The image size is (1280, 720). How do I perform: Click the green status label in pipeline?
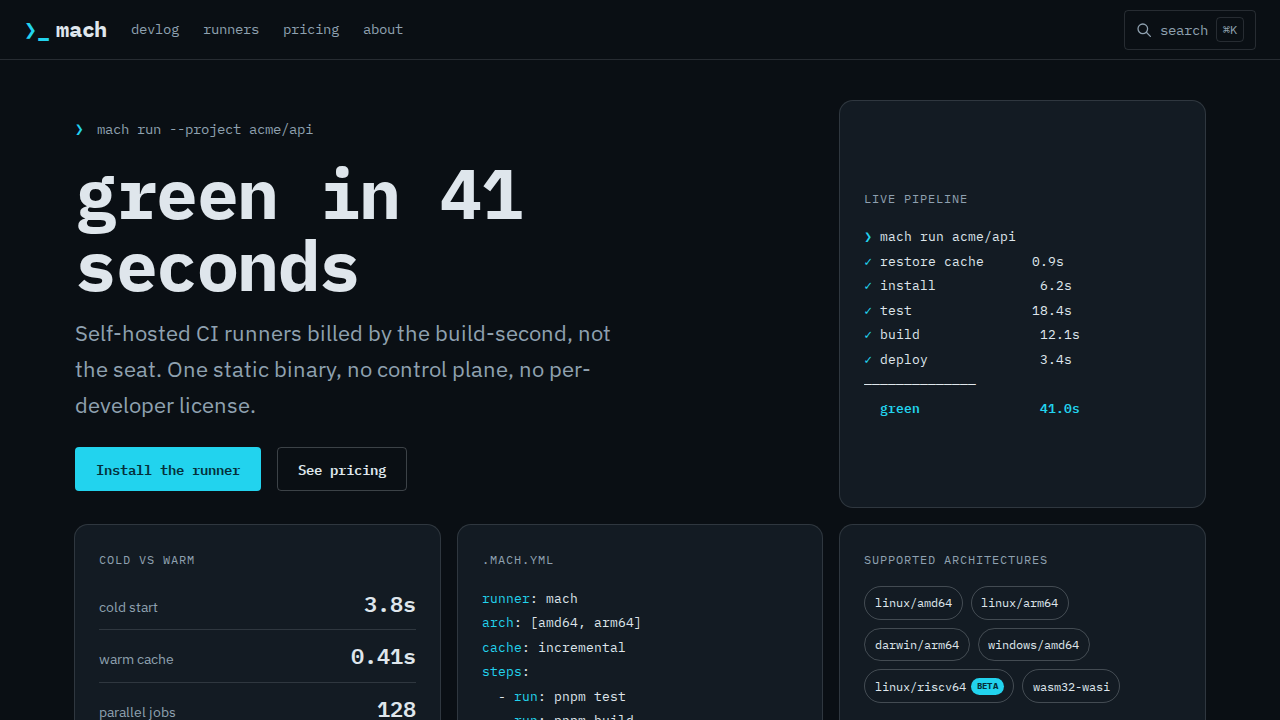point(900,409)
